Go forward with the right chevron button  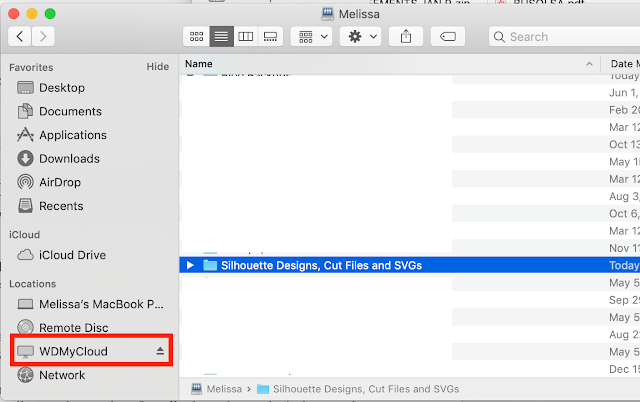tap(43, 37)
